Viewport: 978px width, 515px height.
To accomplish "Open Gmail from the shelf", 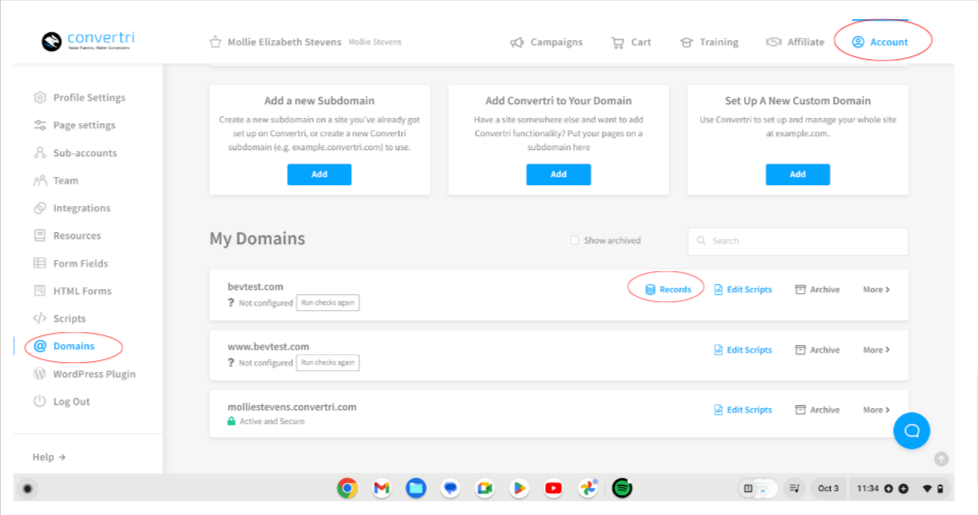I will click(x=381, y=488).
